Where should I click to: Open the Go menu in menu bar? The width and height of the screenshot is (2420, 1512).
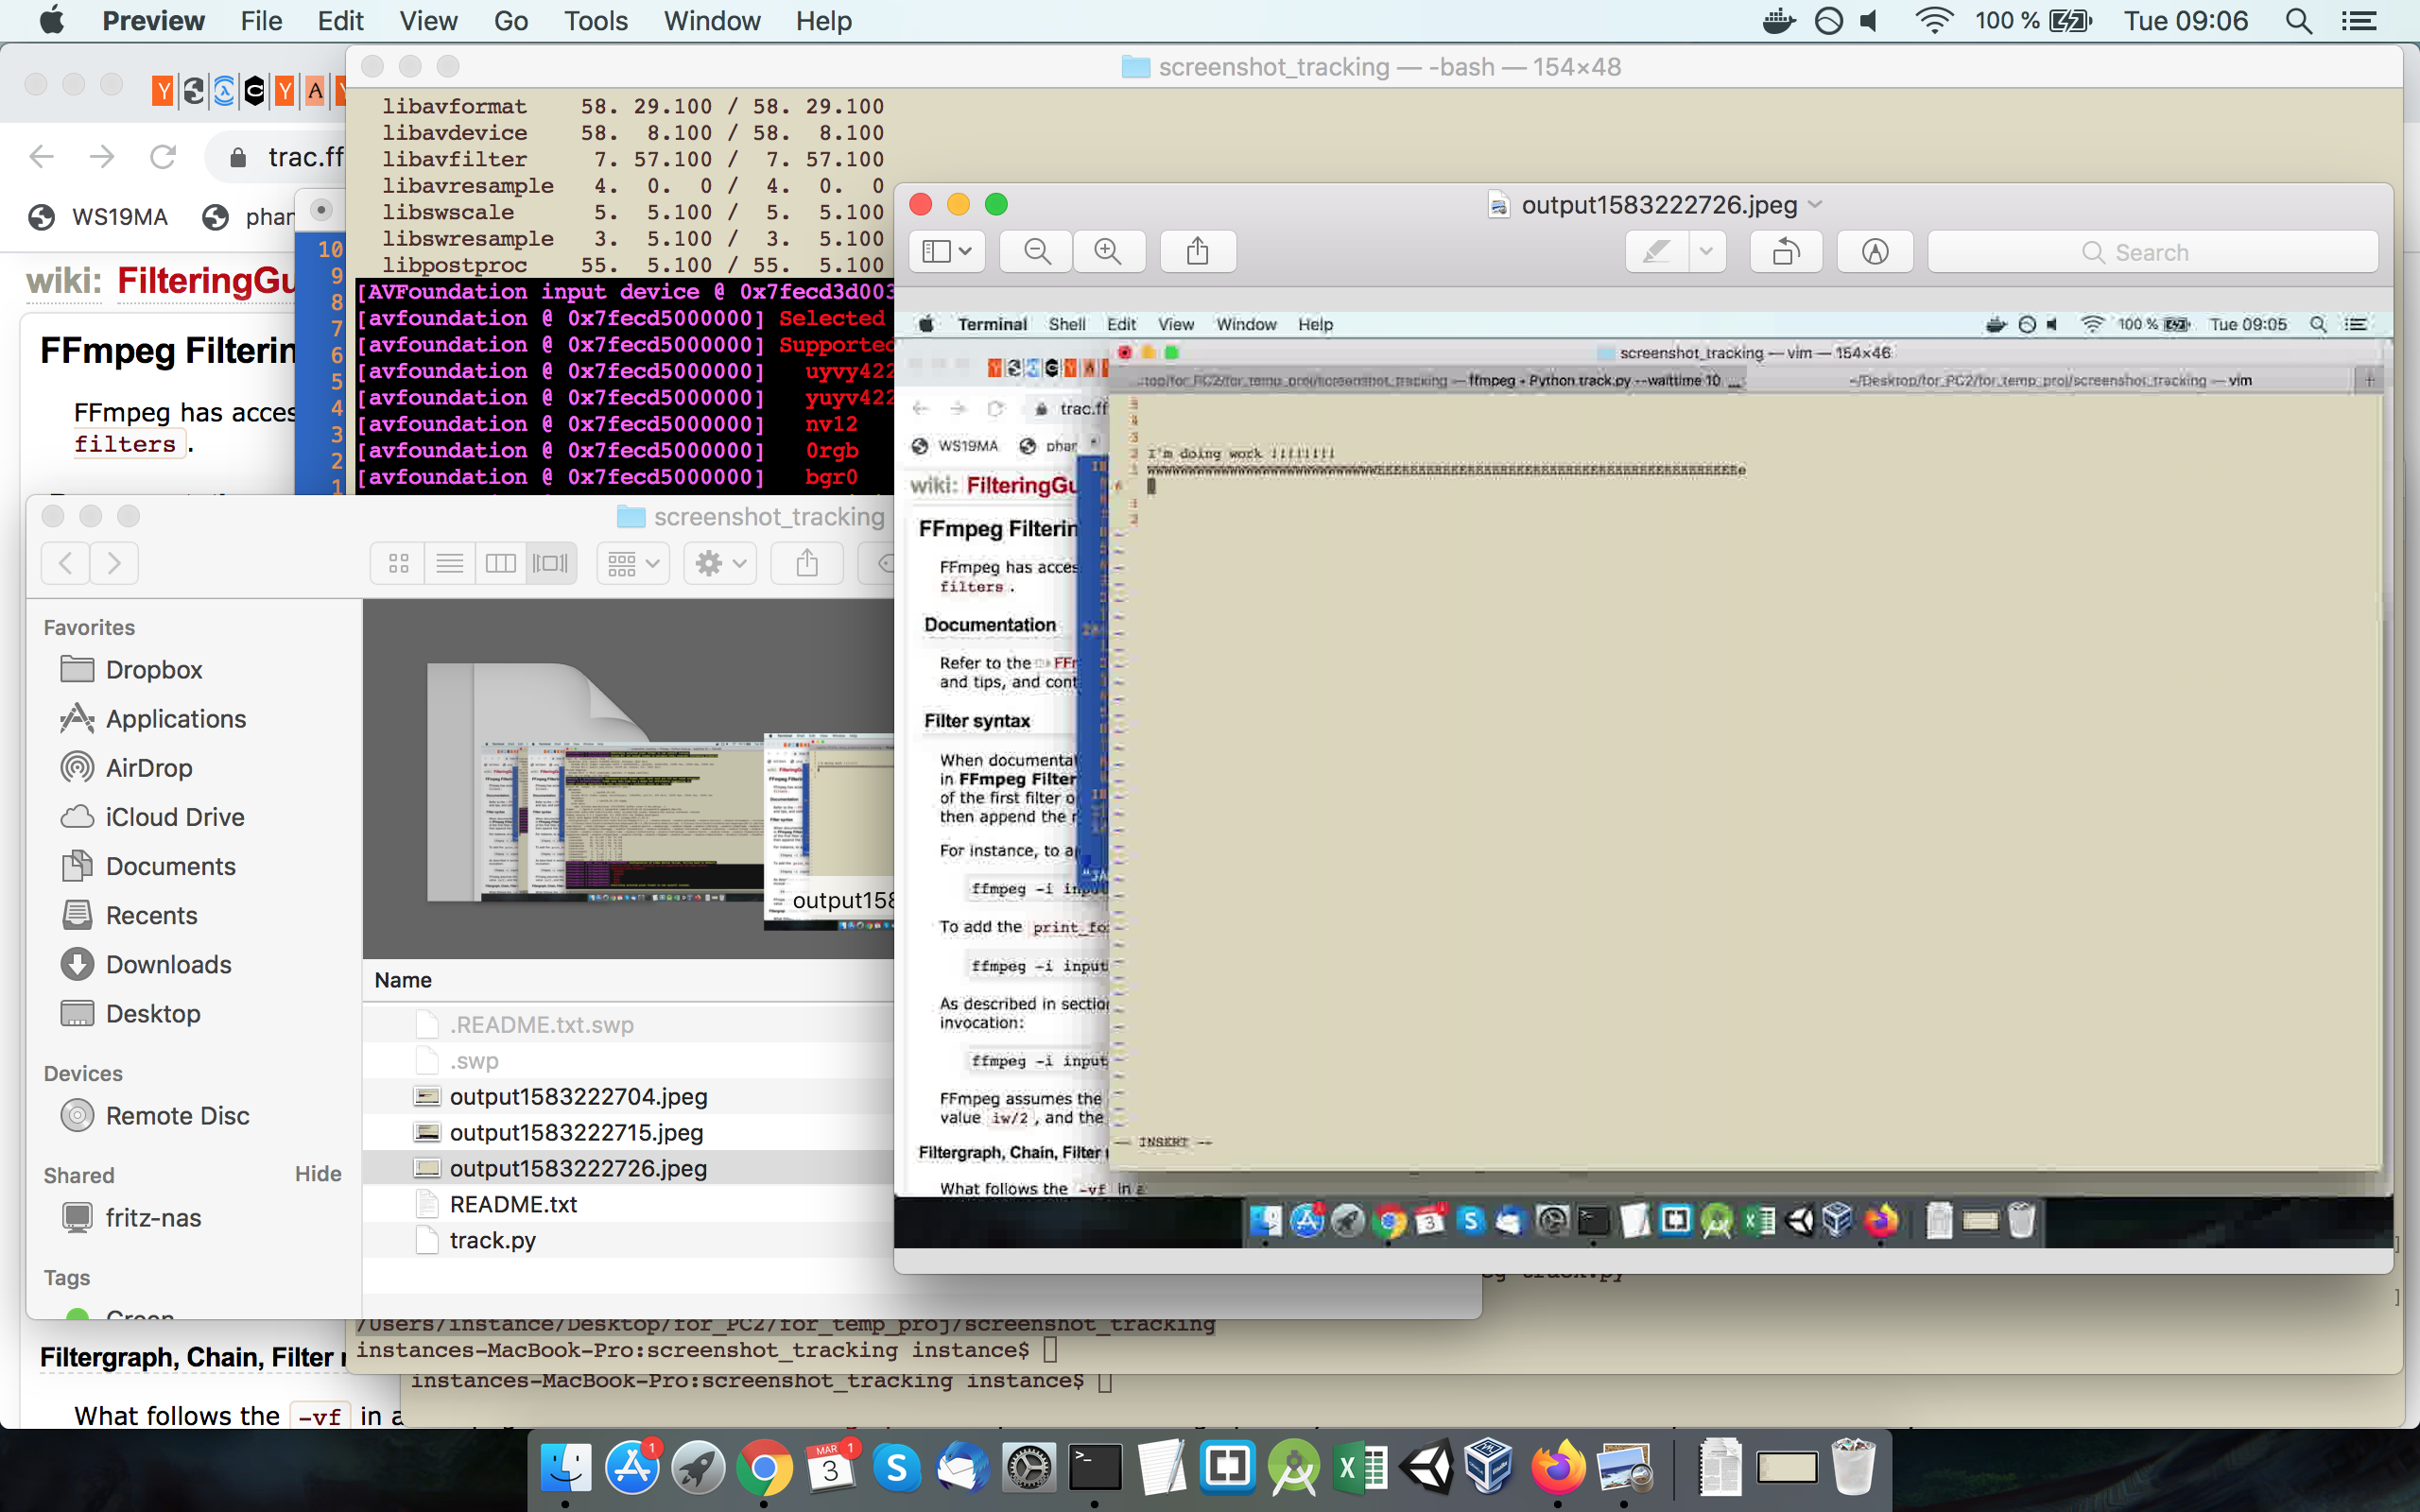pyautogui.click(x=510, y=21)
